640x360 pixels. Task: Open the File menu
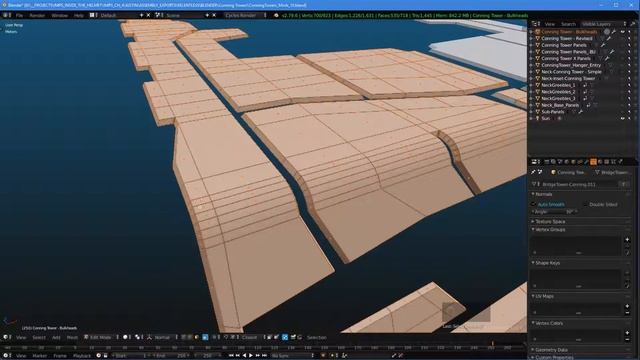19,15
